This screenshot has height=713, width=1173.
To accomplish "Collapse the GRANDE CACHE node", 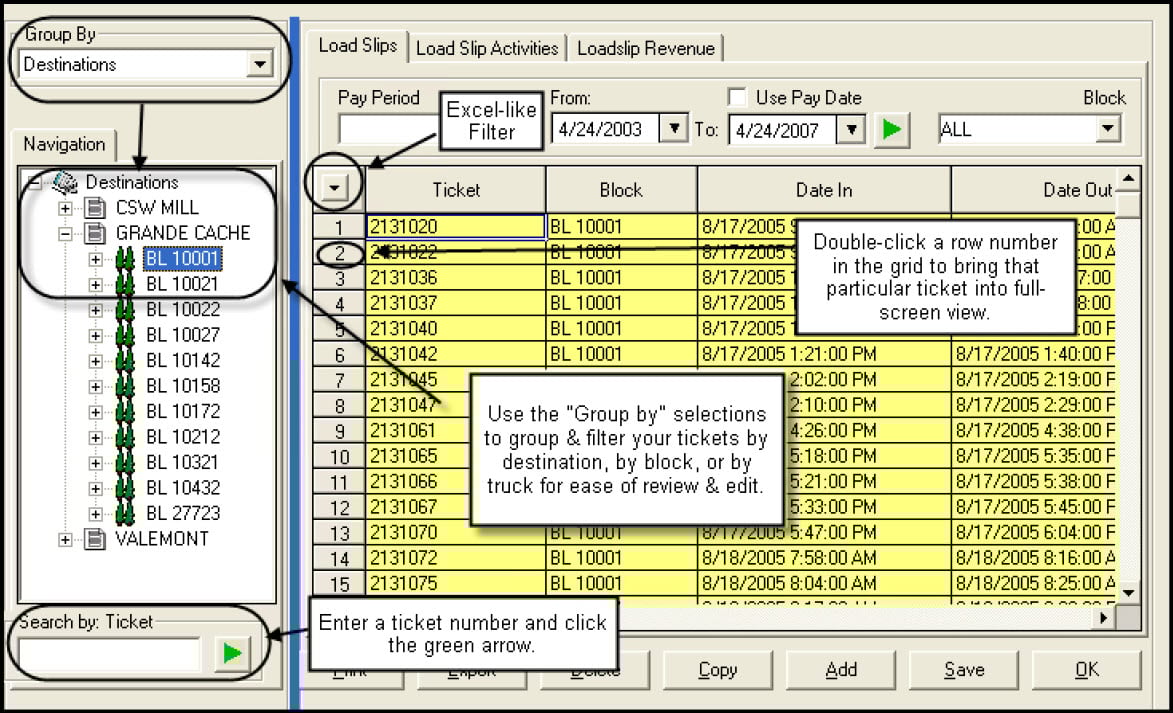I will pos(65,233).
